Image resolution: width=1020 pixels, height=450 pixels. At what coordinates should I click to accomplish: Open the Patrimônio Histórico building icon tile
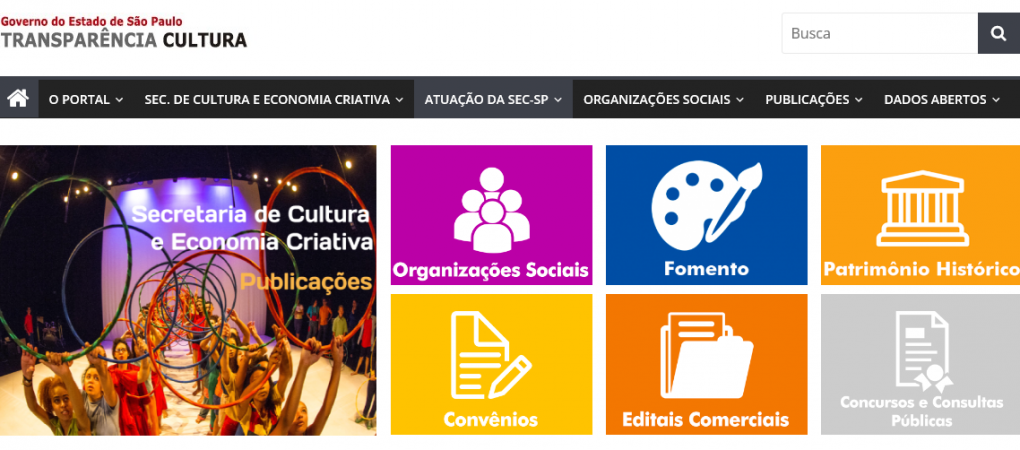pos(920,215)
